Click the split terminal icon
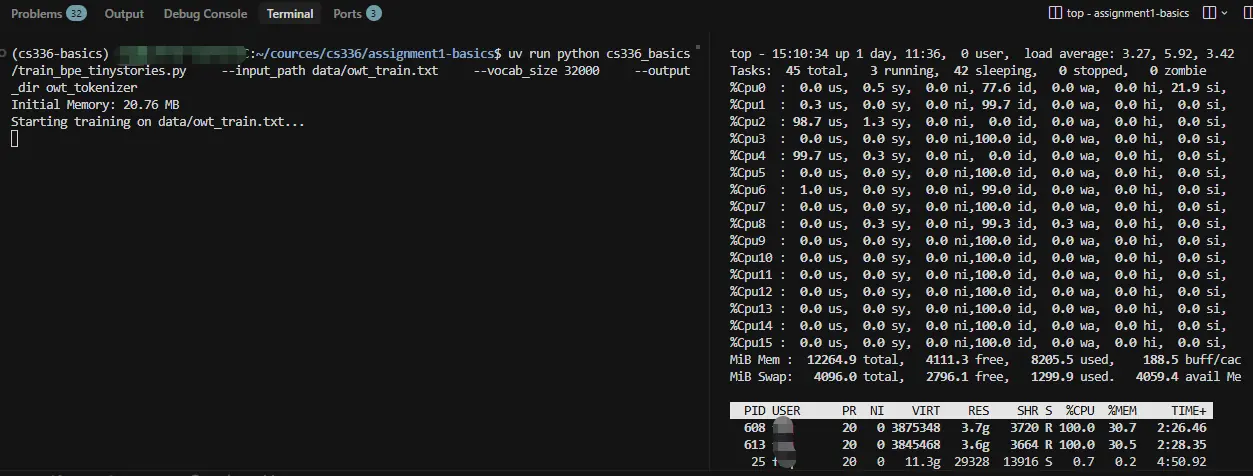The image size is (1253, 476). pos(1209,13)
